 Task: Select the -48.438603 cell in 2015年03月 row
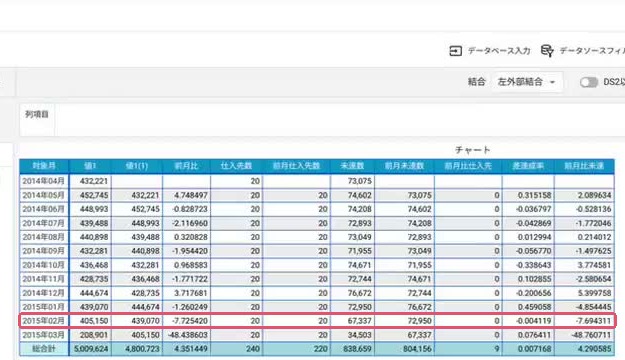tap(188, 335)
